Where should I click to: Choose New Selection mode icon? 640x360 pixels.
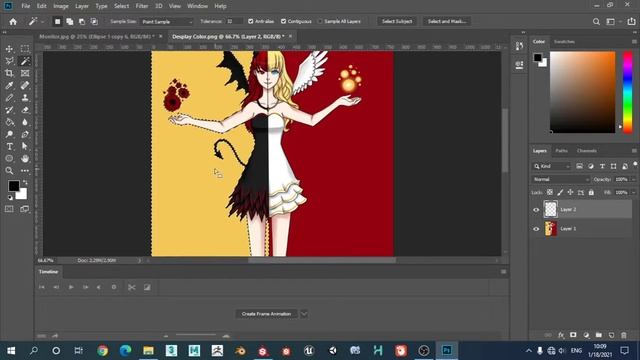point(58,22)
